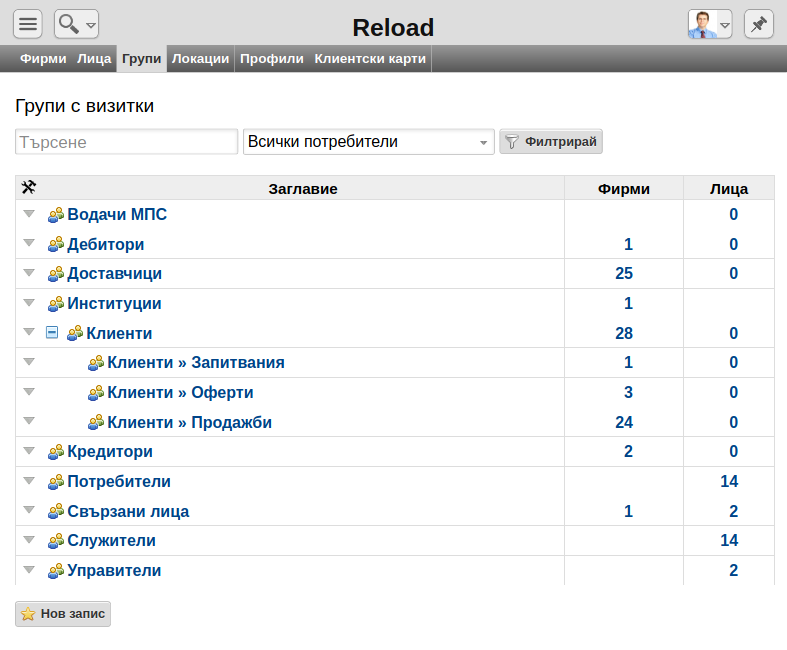
Task: Switch to the Лица tab
Action: coord(94,59)
